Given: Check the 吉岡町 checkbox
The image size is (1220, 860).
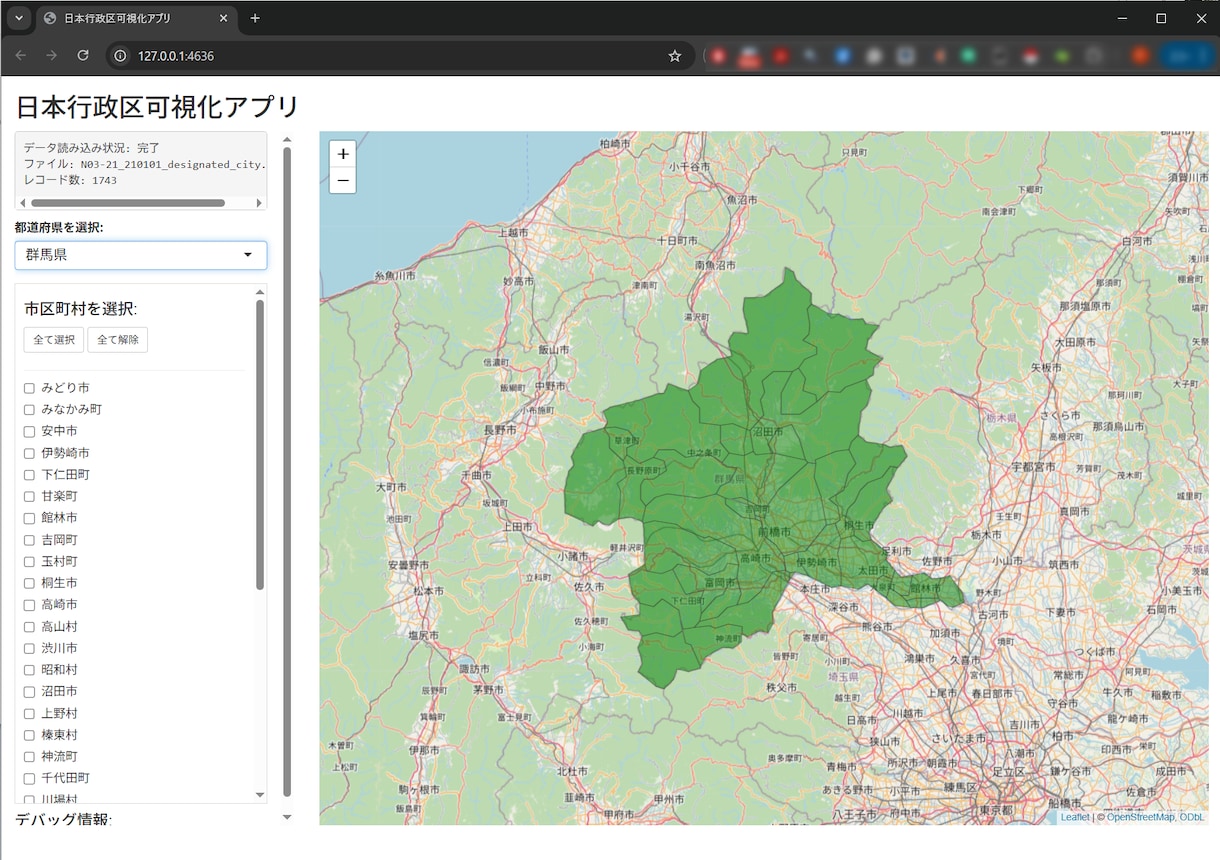Looking at the screenshot, I should click(x=30, y=540).
